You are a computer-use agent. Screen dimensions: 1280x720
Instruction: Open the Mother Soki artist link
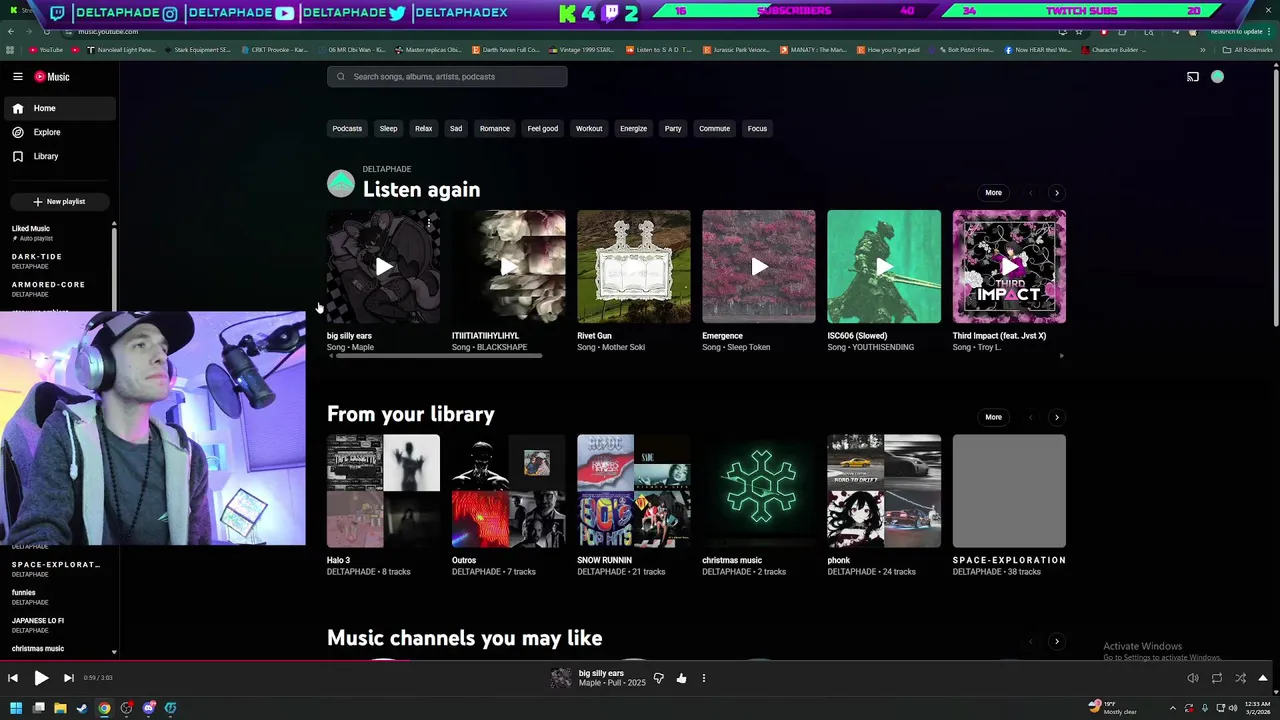[624, 347]
